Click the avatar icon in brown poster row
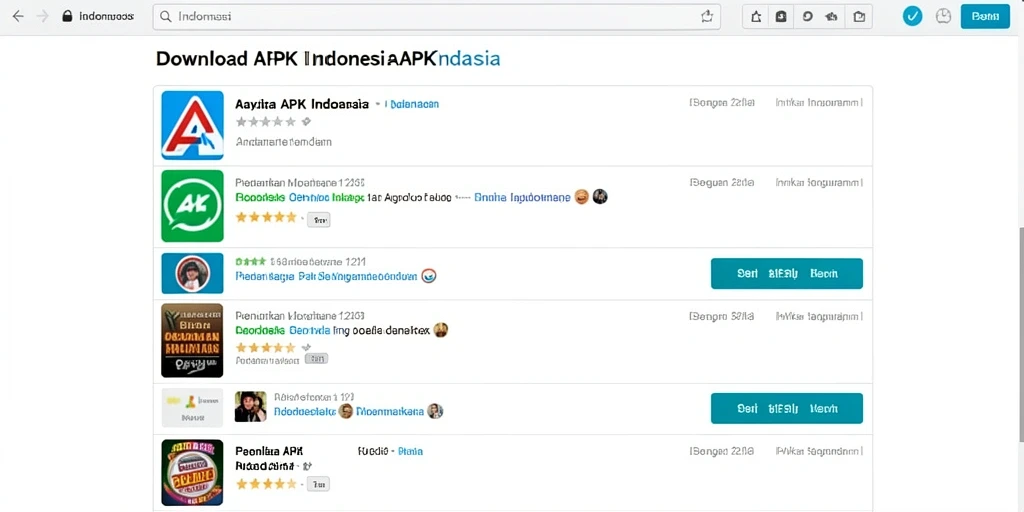The image size is (1024, 512). click(x=440, y=330)
